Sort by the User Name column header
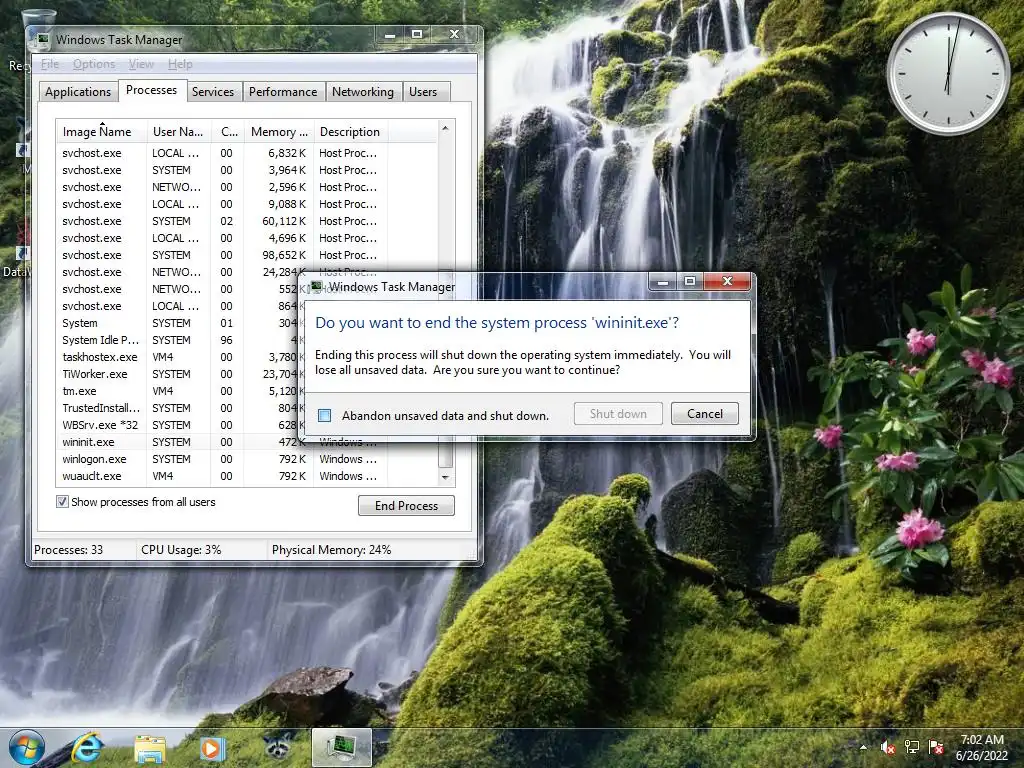 tap(179, 131)
